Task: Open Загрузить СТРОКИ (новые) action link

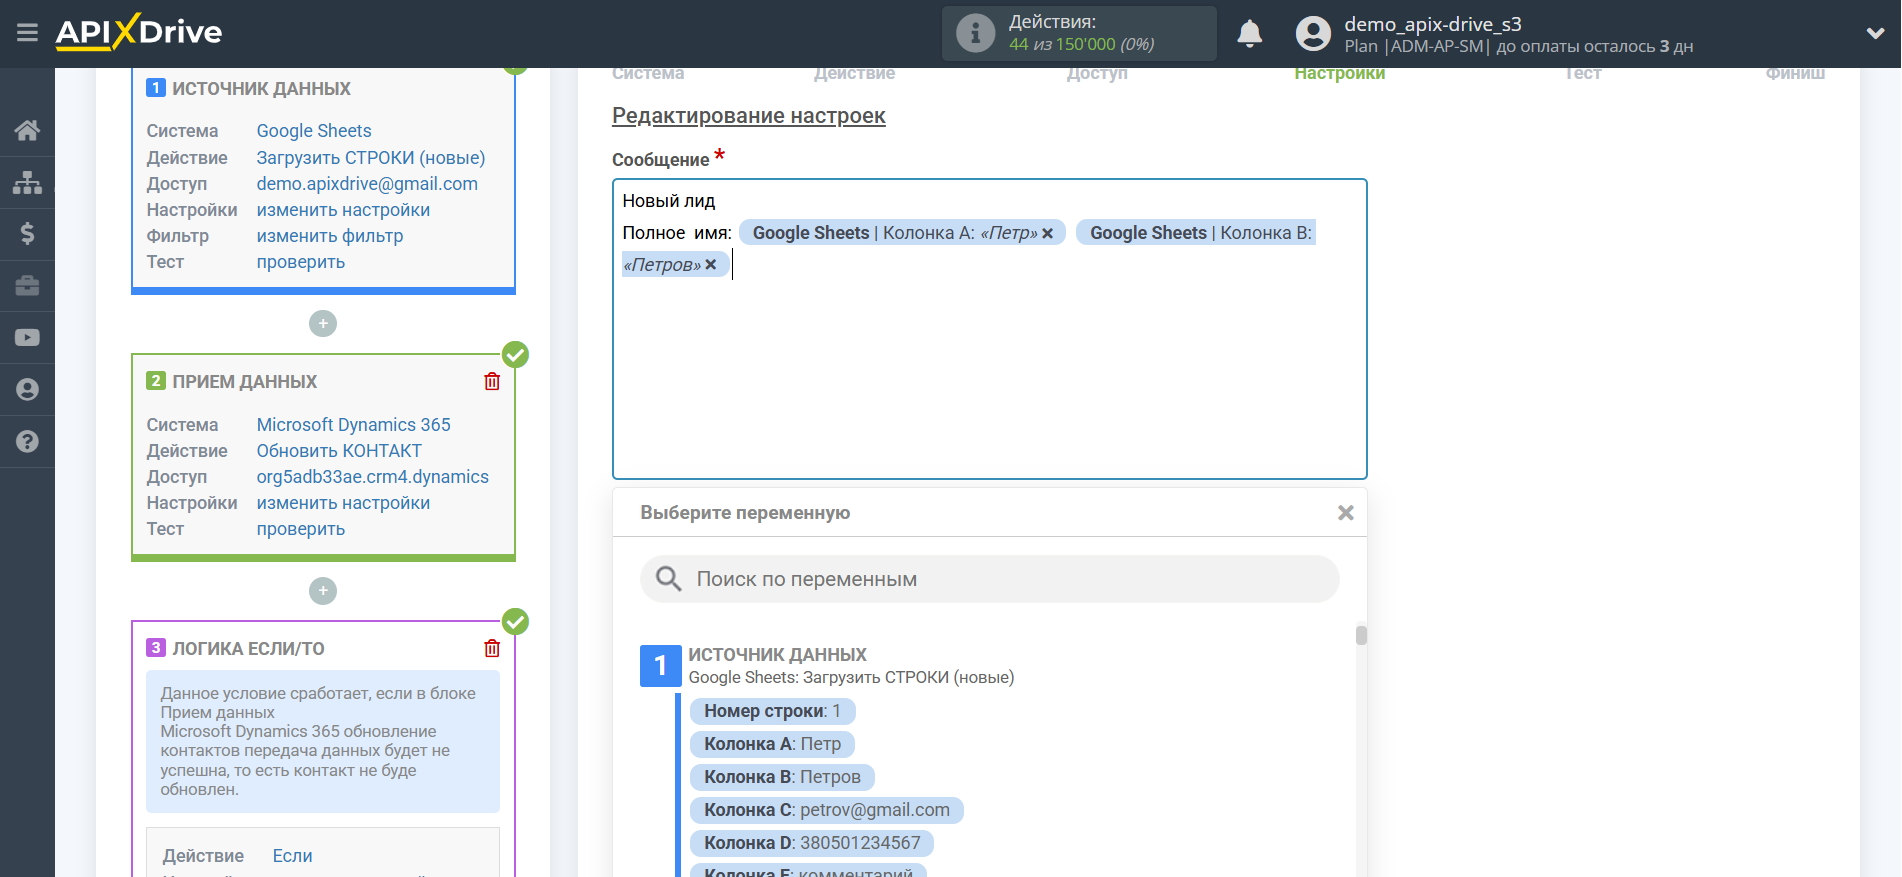Action: click(x=371, y=158)
